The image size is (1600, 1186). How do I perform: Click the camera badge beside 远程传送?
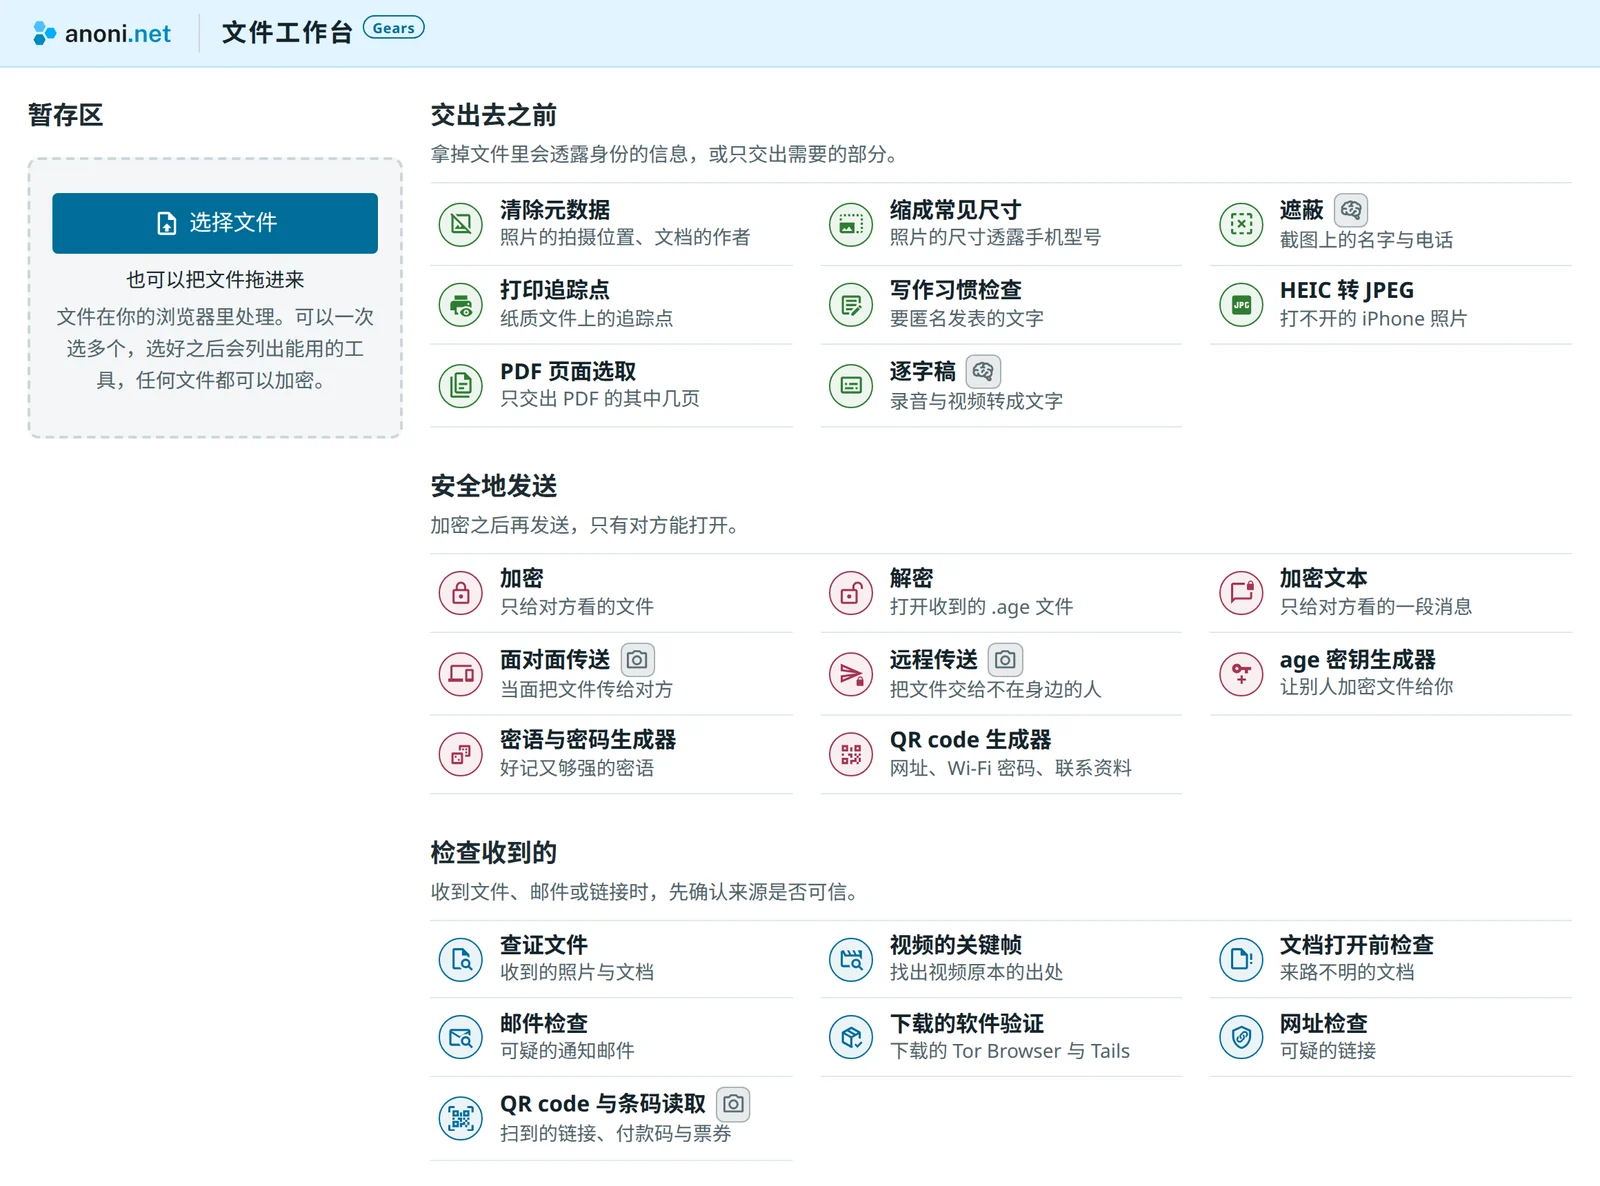coord(1006,660)
